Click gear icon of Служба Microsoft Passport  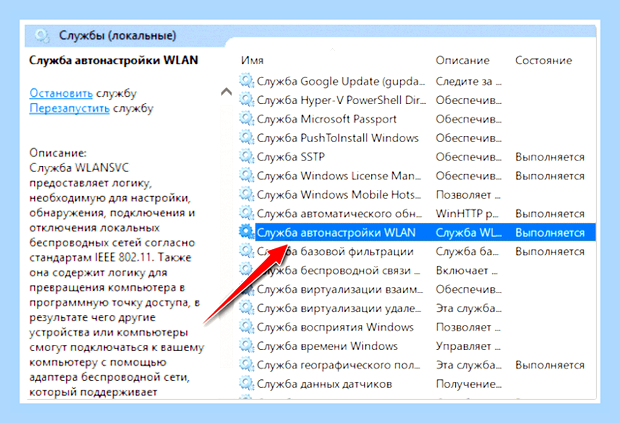tap(246, 119)
